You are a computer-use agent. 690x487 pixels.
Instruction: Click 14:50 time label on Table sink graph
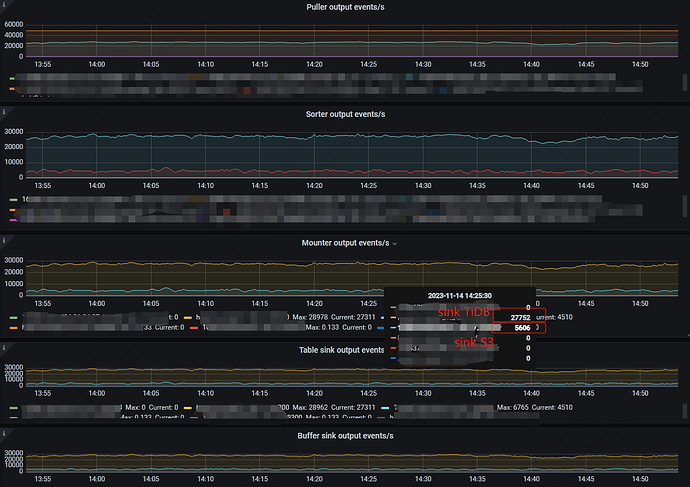pyautogui.click(x=640, y=393)
